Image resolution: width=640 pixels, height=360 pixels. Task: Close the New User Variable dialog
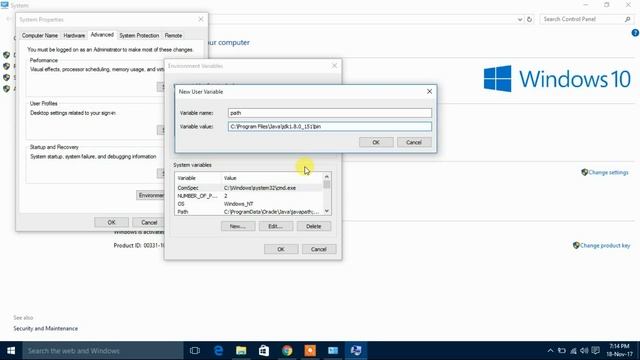coord(429,91)
